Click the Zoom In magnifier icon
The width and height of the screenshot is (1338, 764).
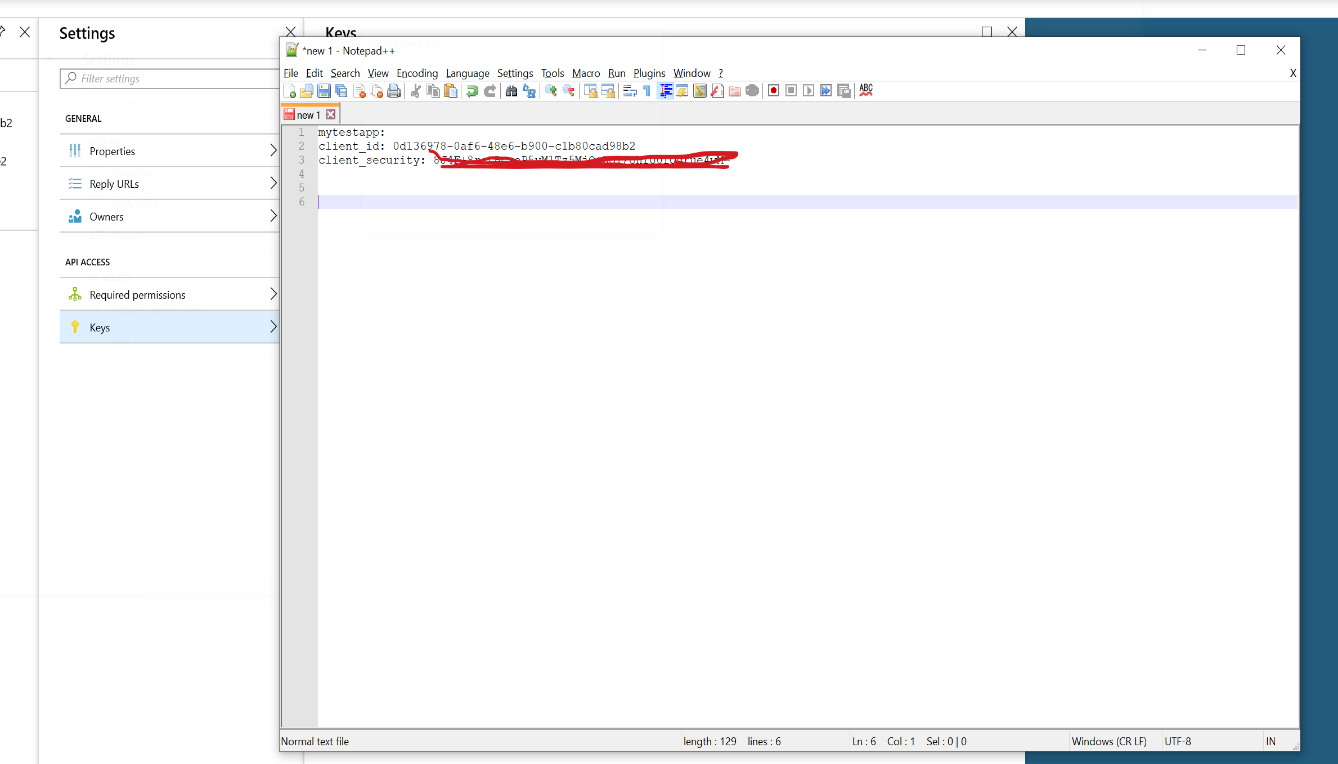pyautogui.click(x=551, y=91)
